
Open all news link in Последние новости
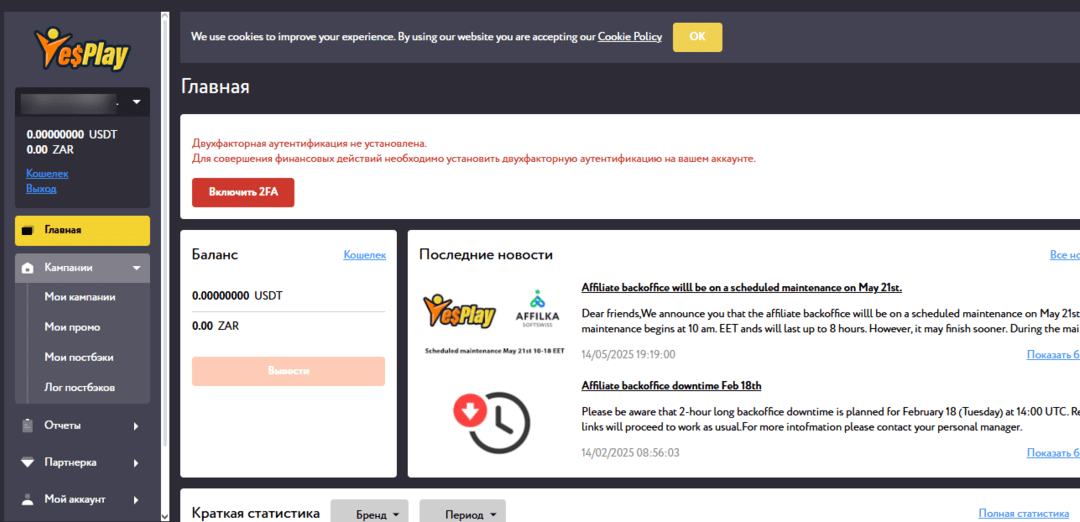pos(1065,255)
